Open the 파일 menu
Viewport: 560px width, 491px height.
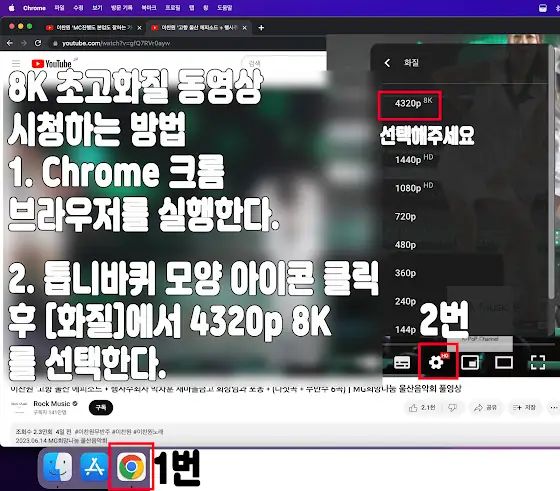pos(59,7)
